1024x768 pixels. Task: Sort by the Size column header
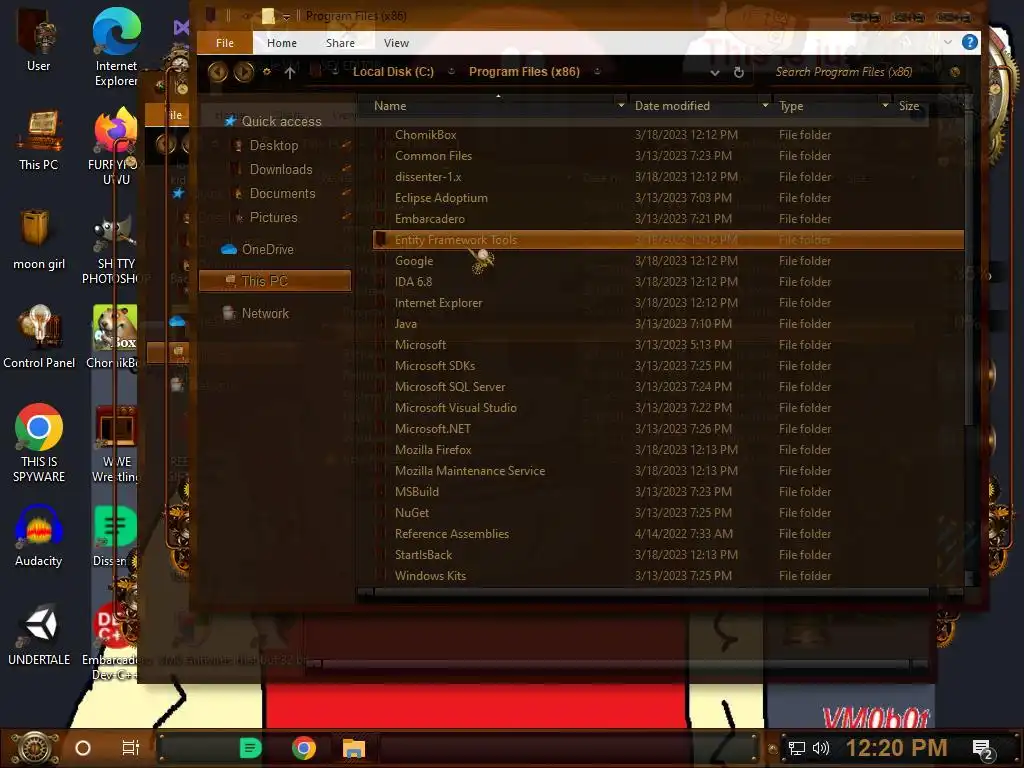point(908,106)
